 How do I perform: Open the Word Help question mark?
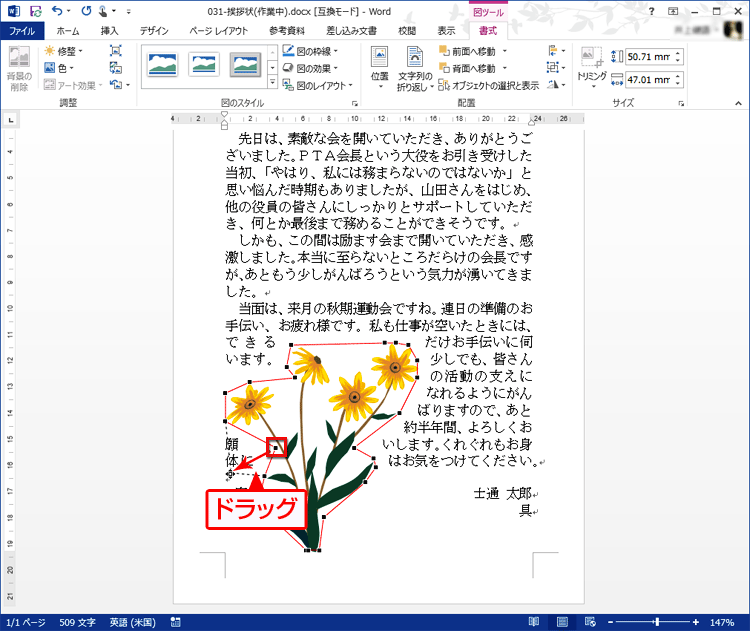[651, 11]
